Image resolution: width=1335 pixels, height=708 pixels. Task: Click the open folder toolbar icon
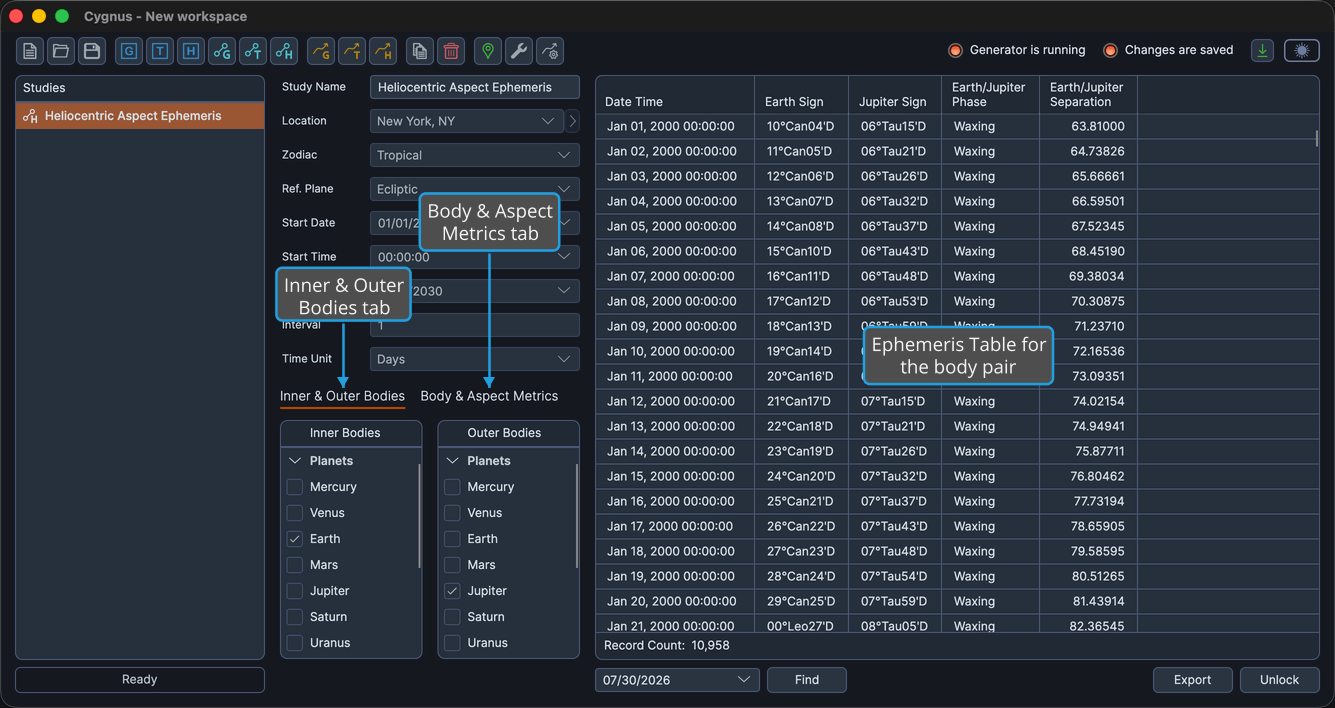[x=61, y=51]
